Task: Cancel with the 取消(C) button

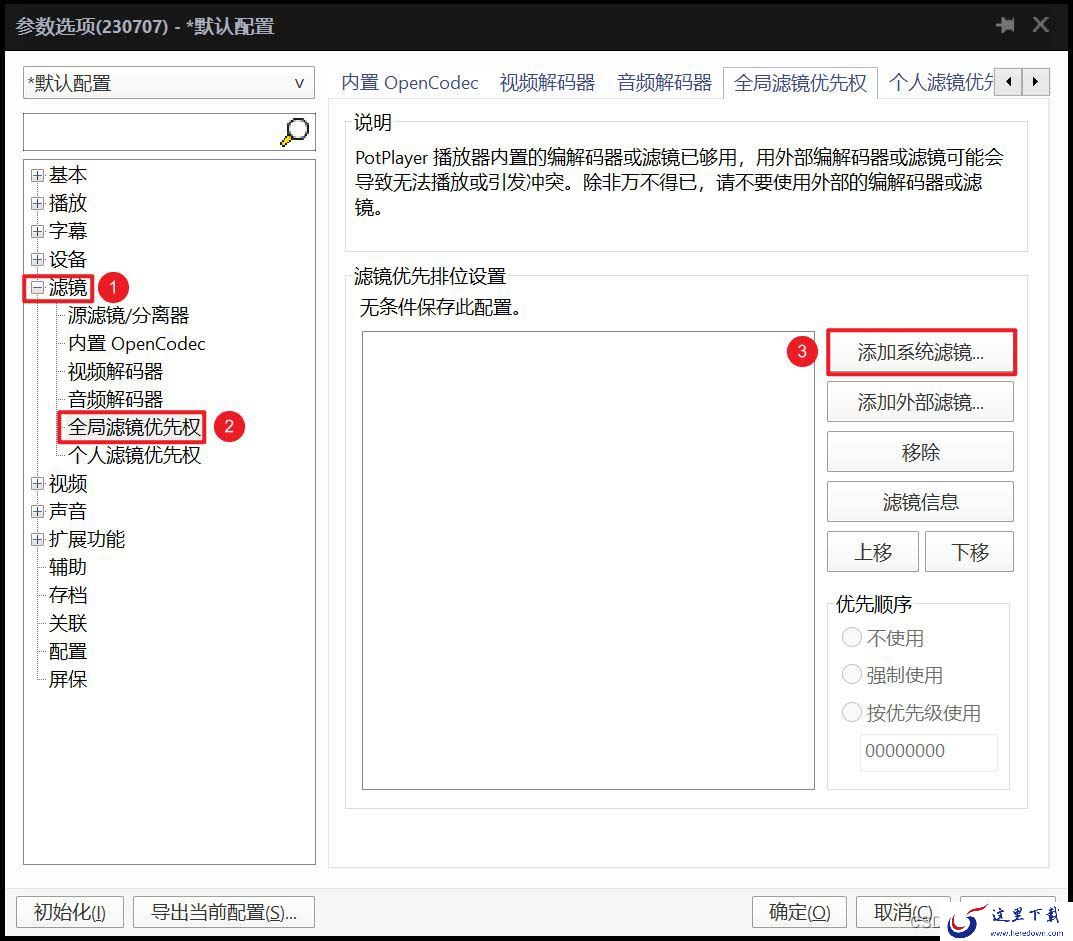Action: pos(903,912)
